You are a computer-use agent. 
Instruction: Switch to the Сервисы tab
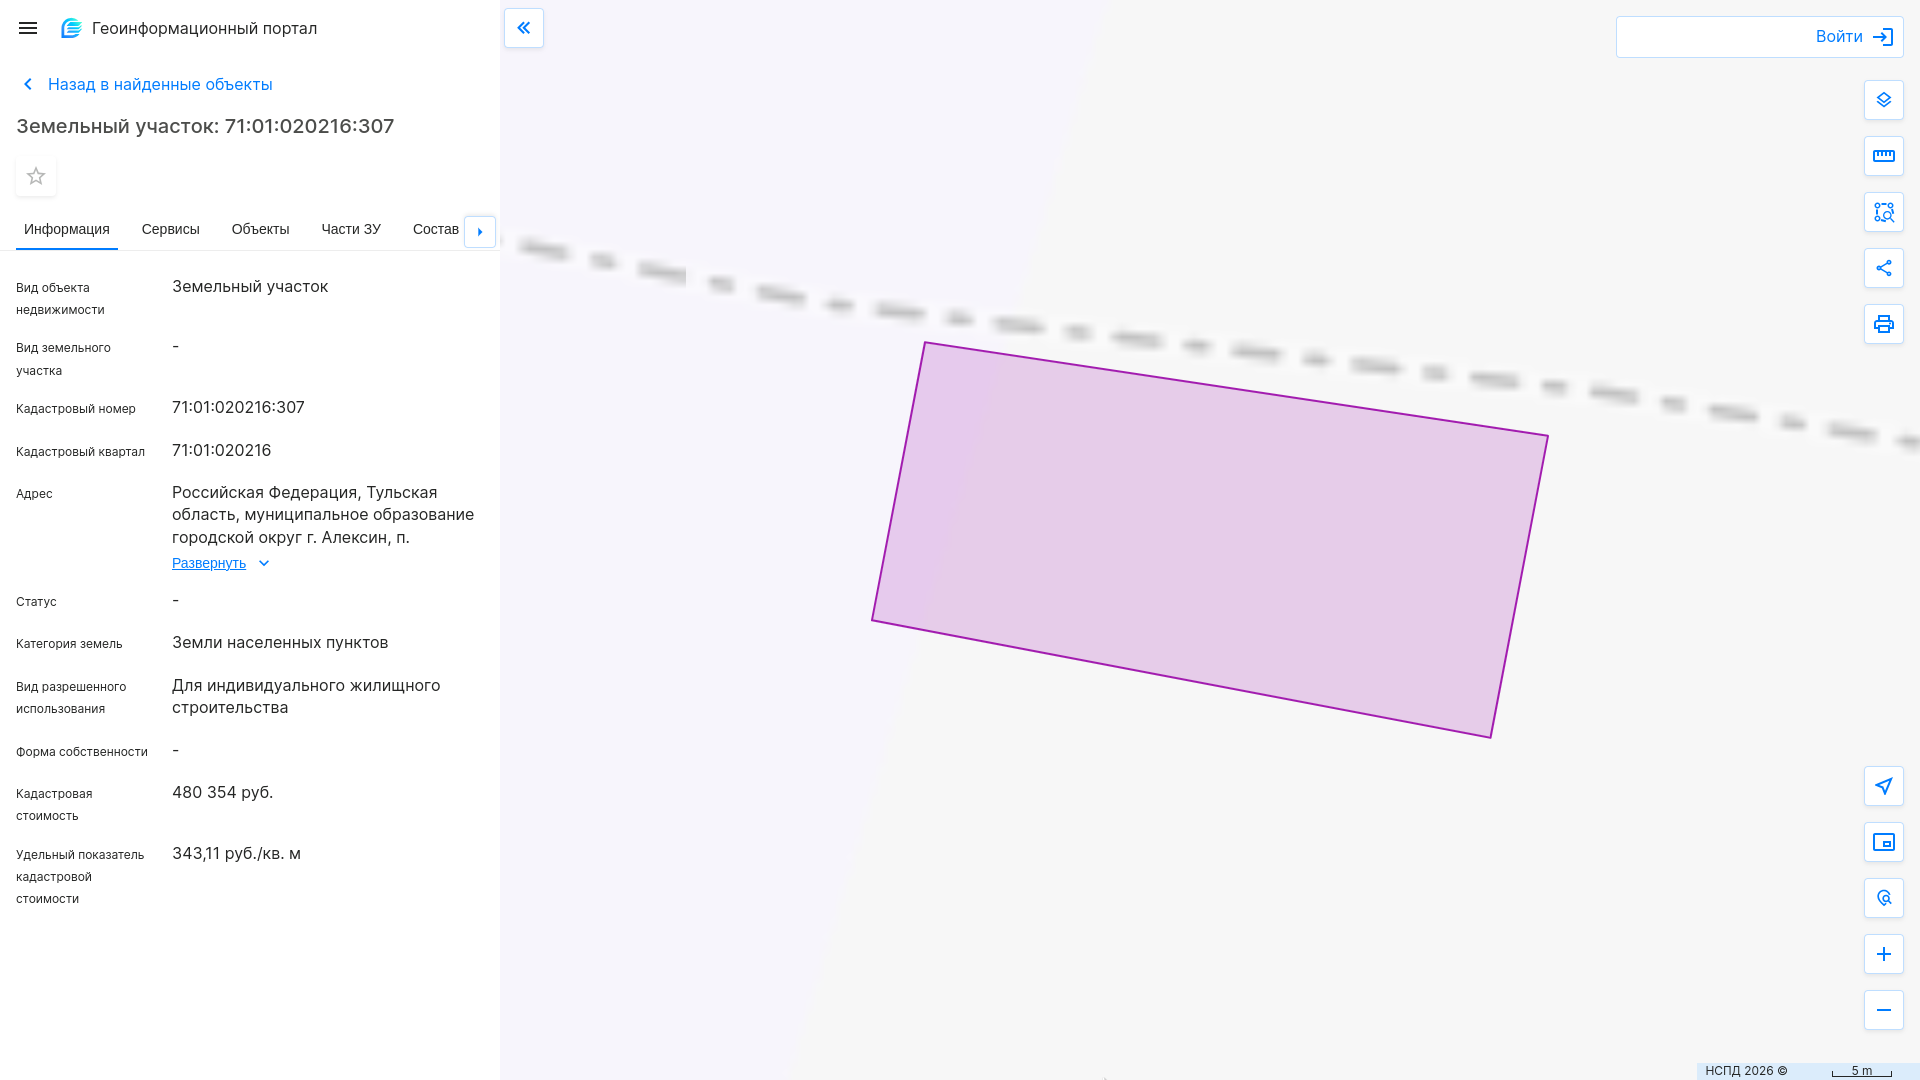click(170, 229)
